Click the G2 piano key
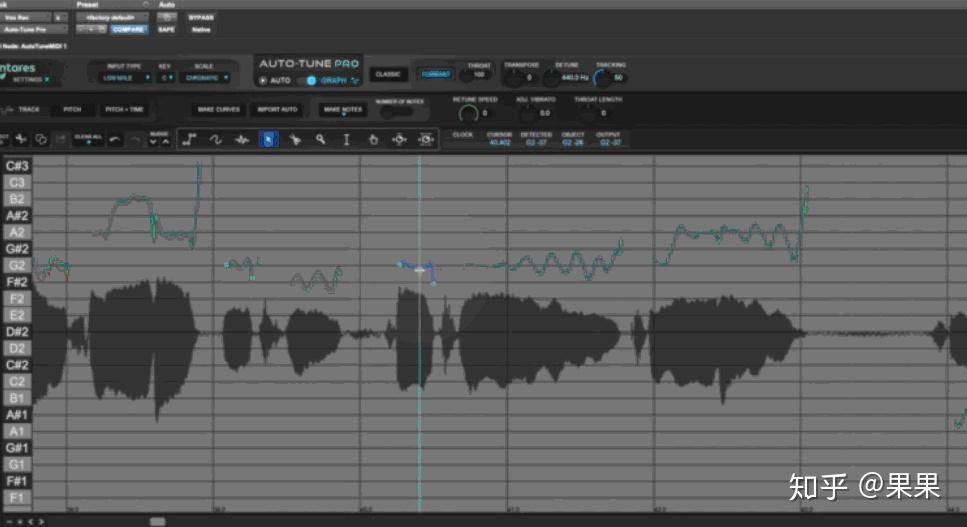 [17, 266]
